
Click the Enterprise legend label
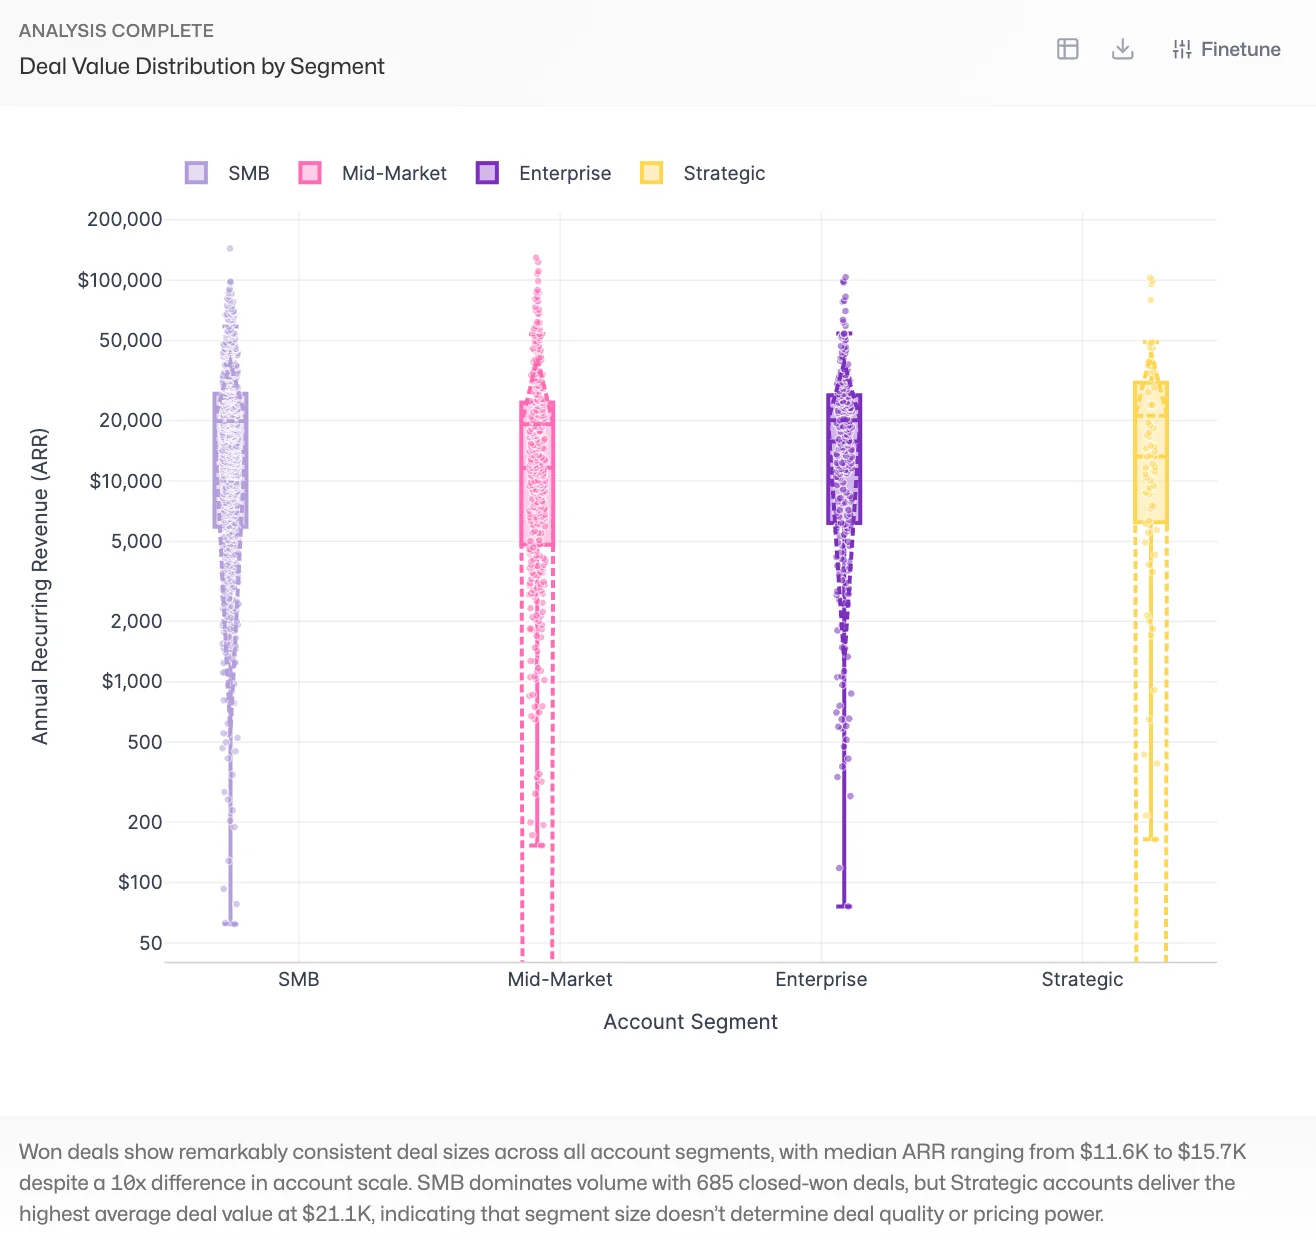point(564,173)
